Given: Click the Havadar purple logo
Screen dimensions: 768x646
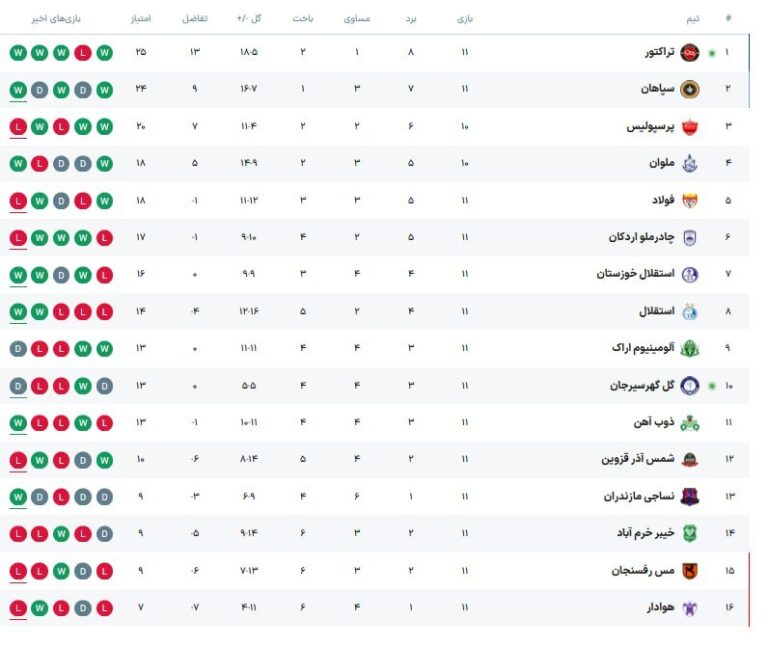Looking at the screenshot, I should pos(690,608).
